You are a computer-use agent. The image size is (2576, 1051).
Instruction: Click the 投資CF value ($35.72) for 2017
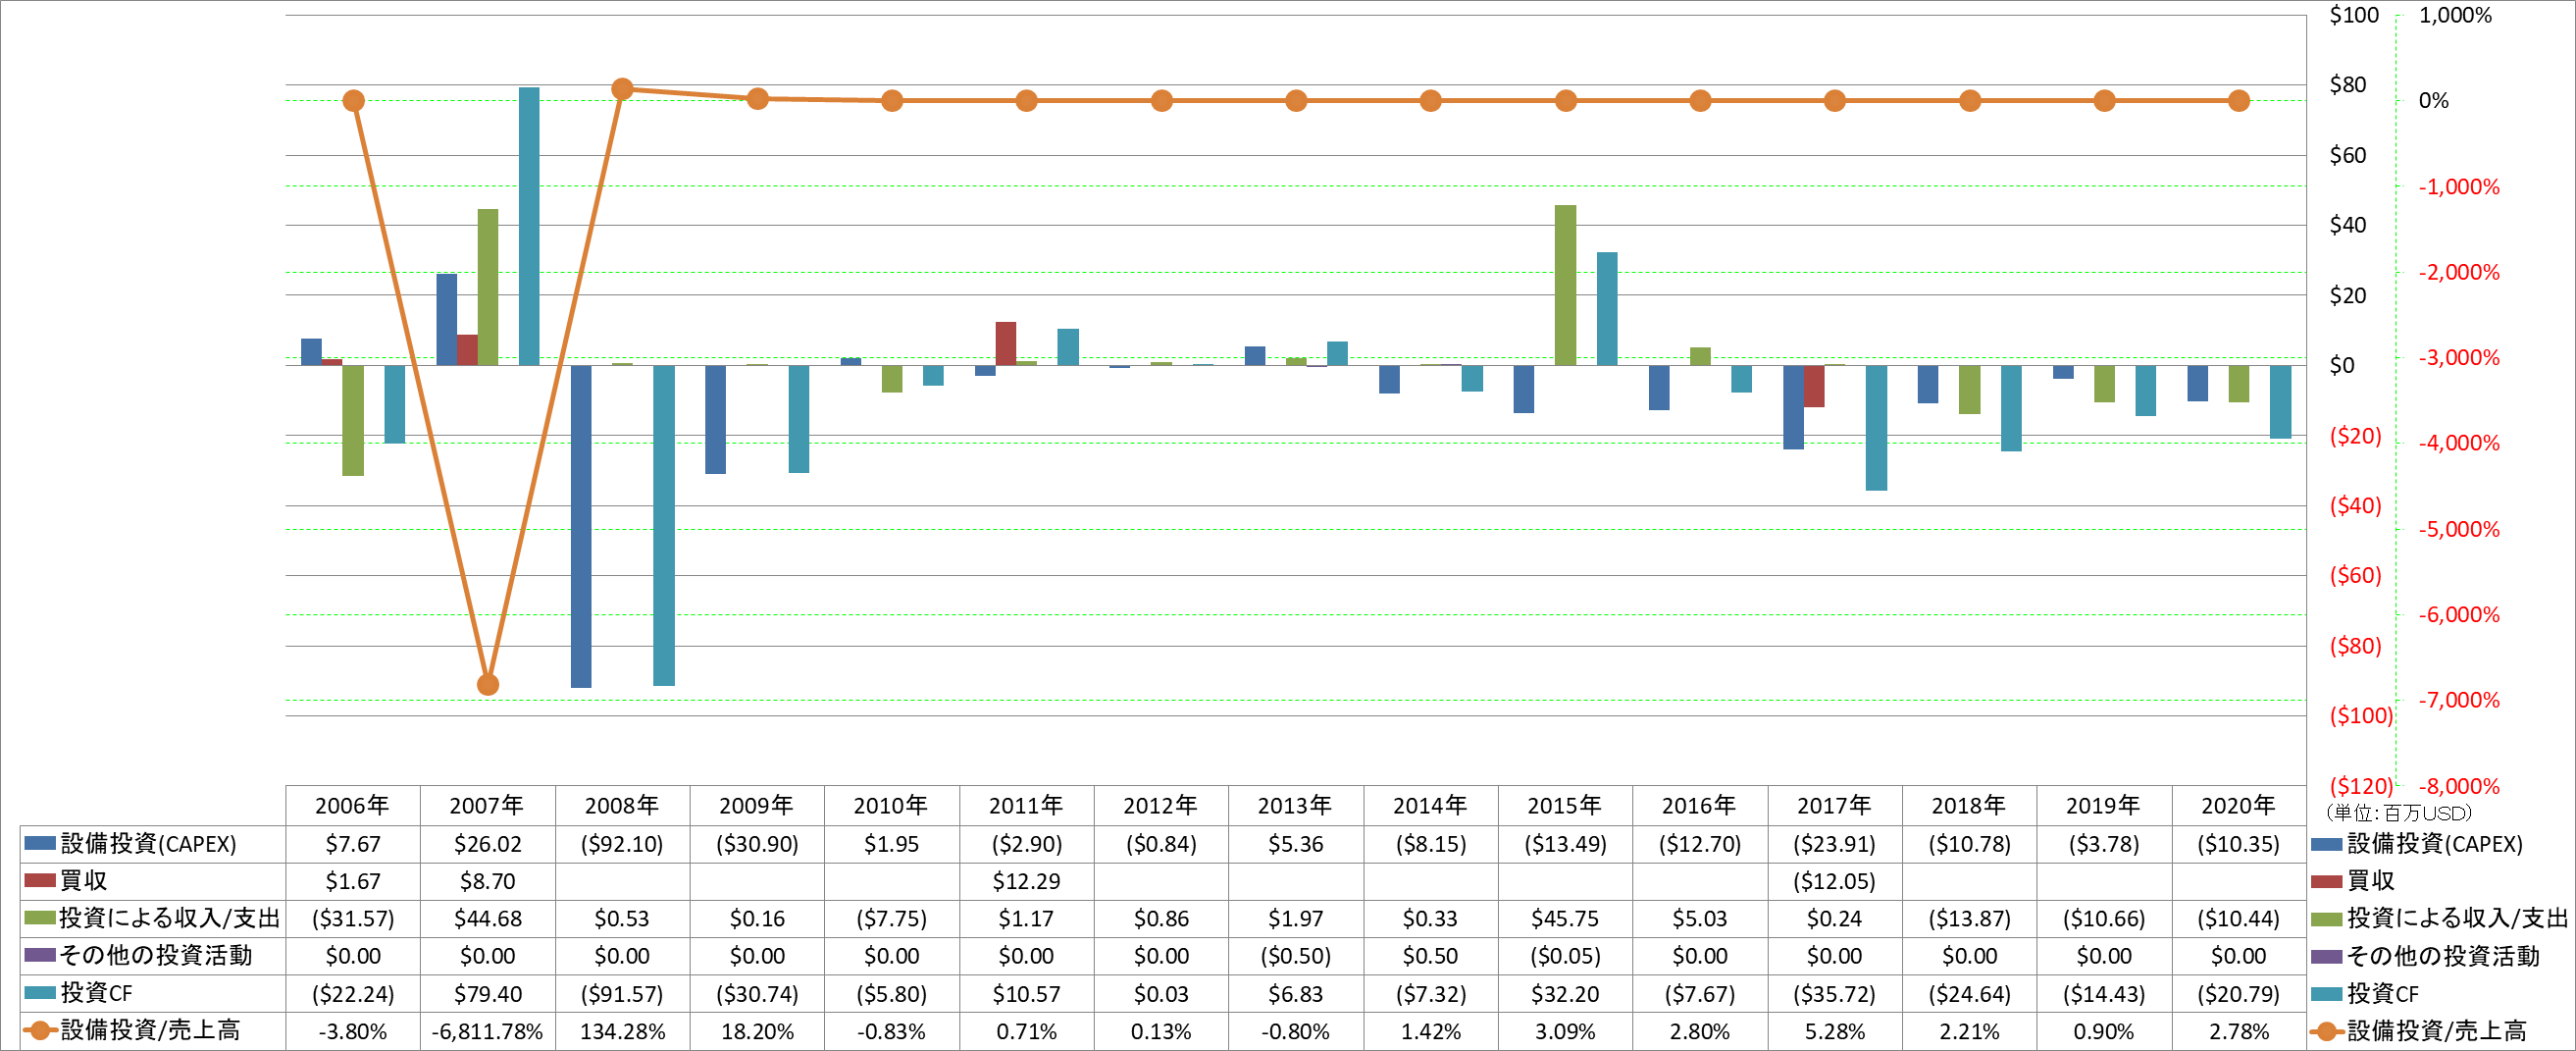pos(1834,994)
